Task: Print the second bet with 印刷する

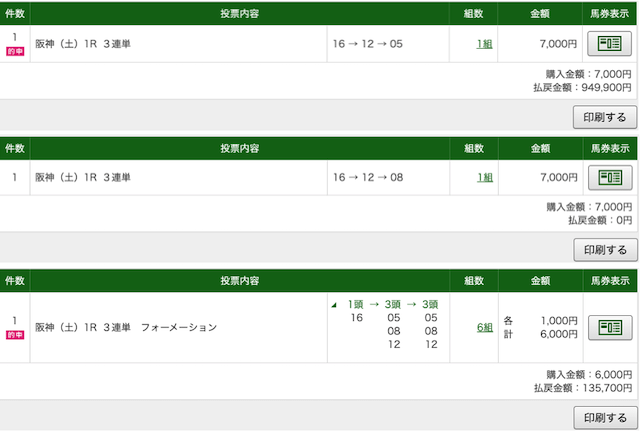Action: click(x=605, y=250)
